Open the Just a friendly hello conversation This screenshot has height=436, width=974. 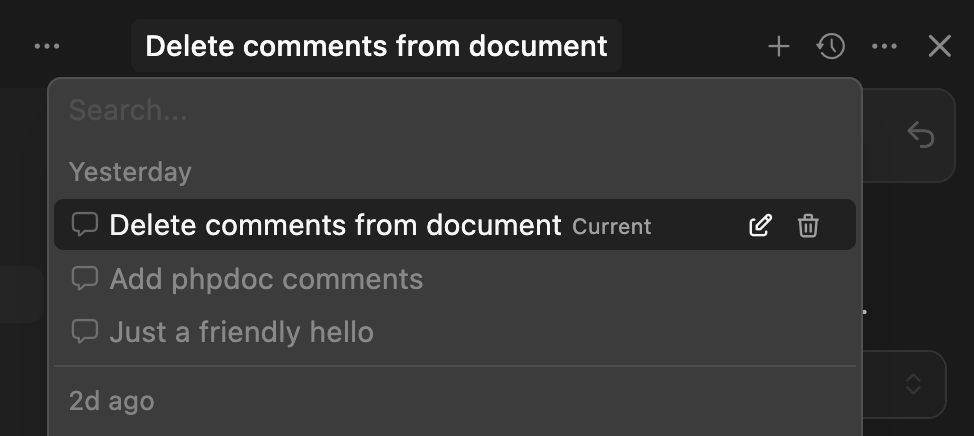(x=241, y=331)
